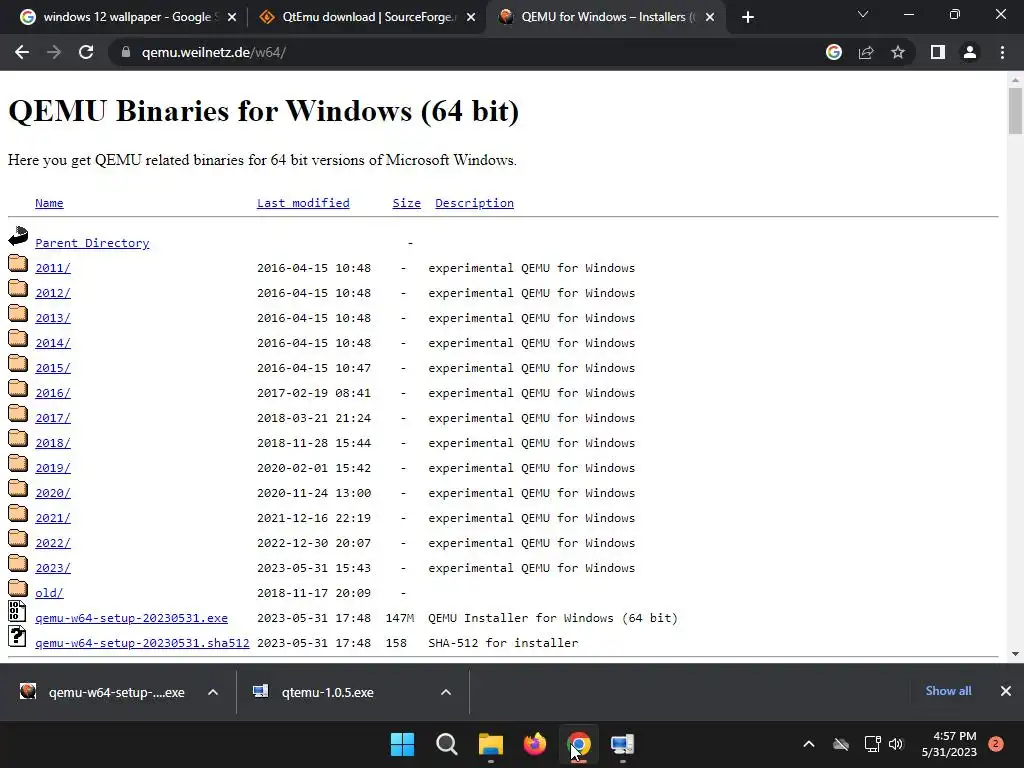This screenshot has width=1024, height=768.
Task: Open File Explorer from taskbar
Action: [490, 744]
